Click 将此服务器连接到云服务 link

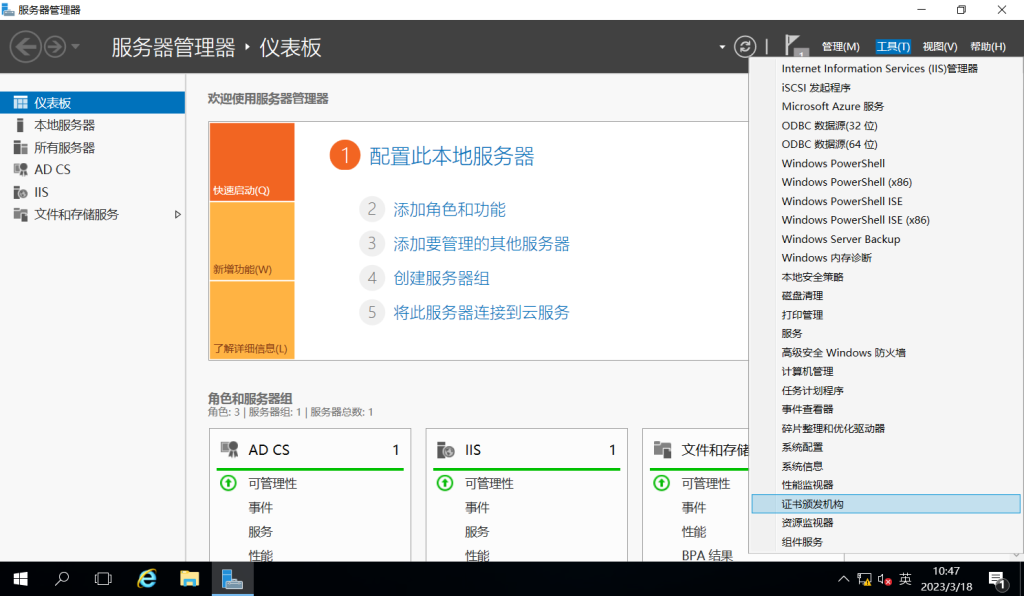481,313
